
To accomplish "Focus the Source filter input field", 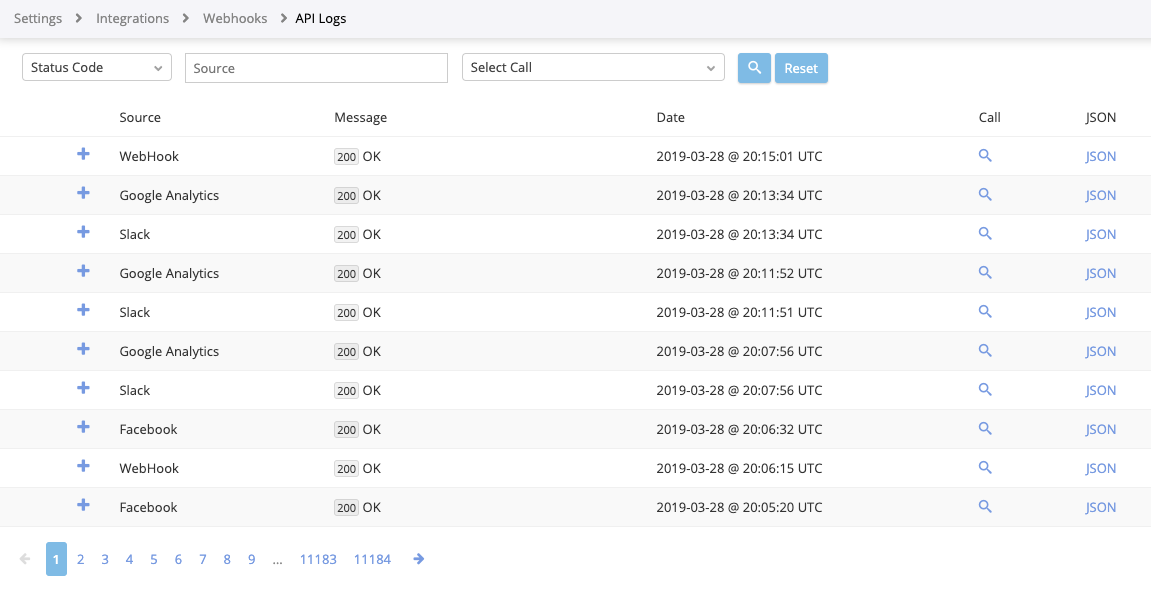I will pyautogui.click(x=316, y=68).
